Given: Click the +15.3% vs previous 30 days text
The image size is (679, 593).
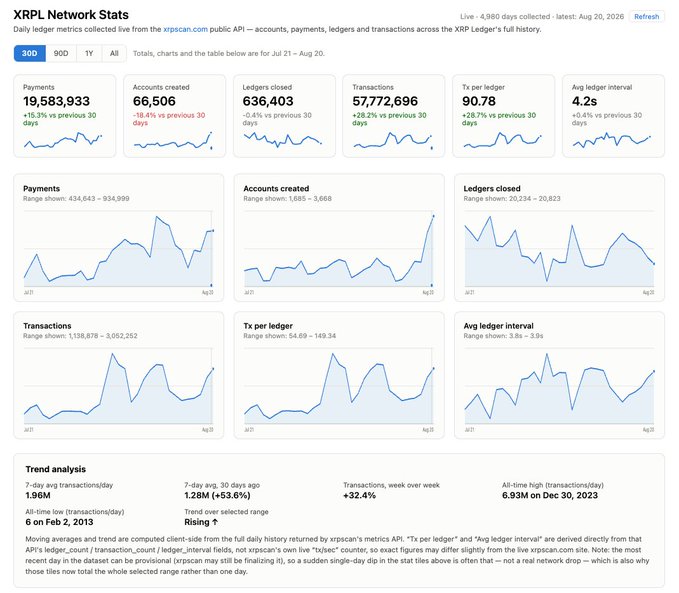Looking at the screenshot, I should pyautogui.click(x=60, y=119).
